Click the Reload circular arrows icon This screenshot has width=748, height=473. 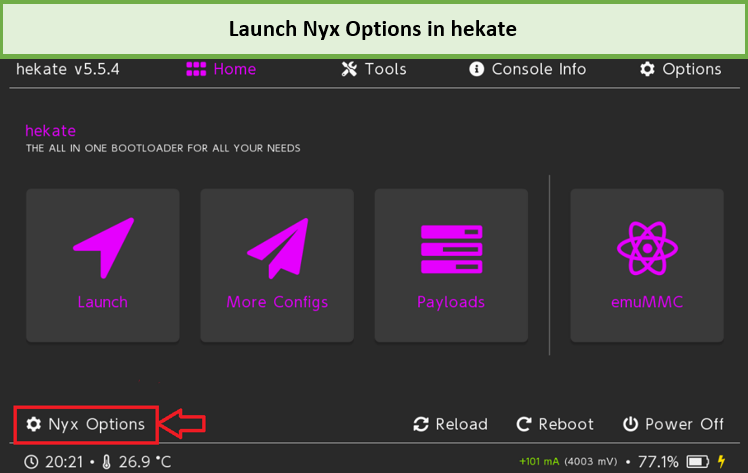pos(421,424)
